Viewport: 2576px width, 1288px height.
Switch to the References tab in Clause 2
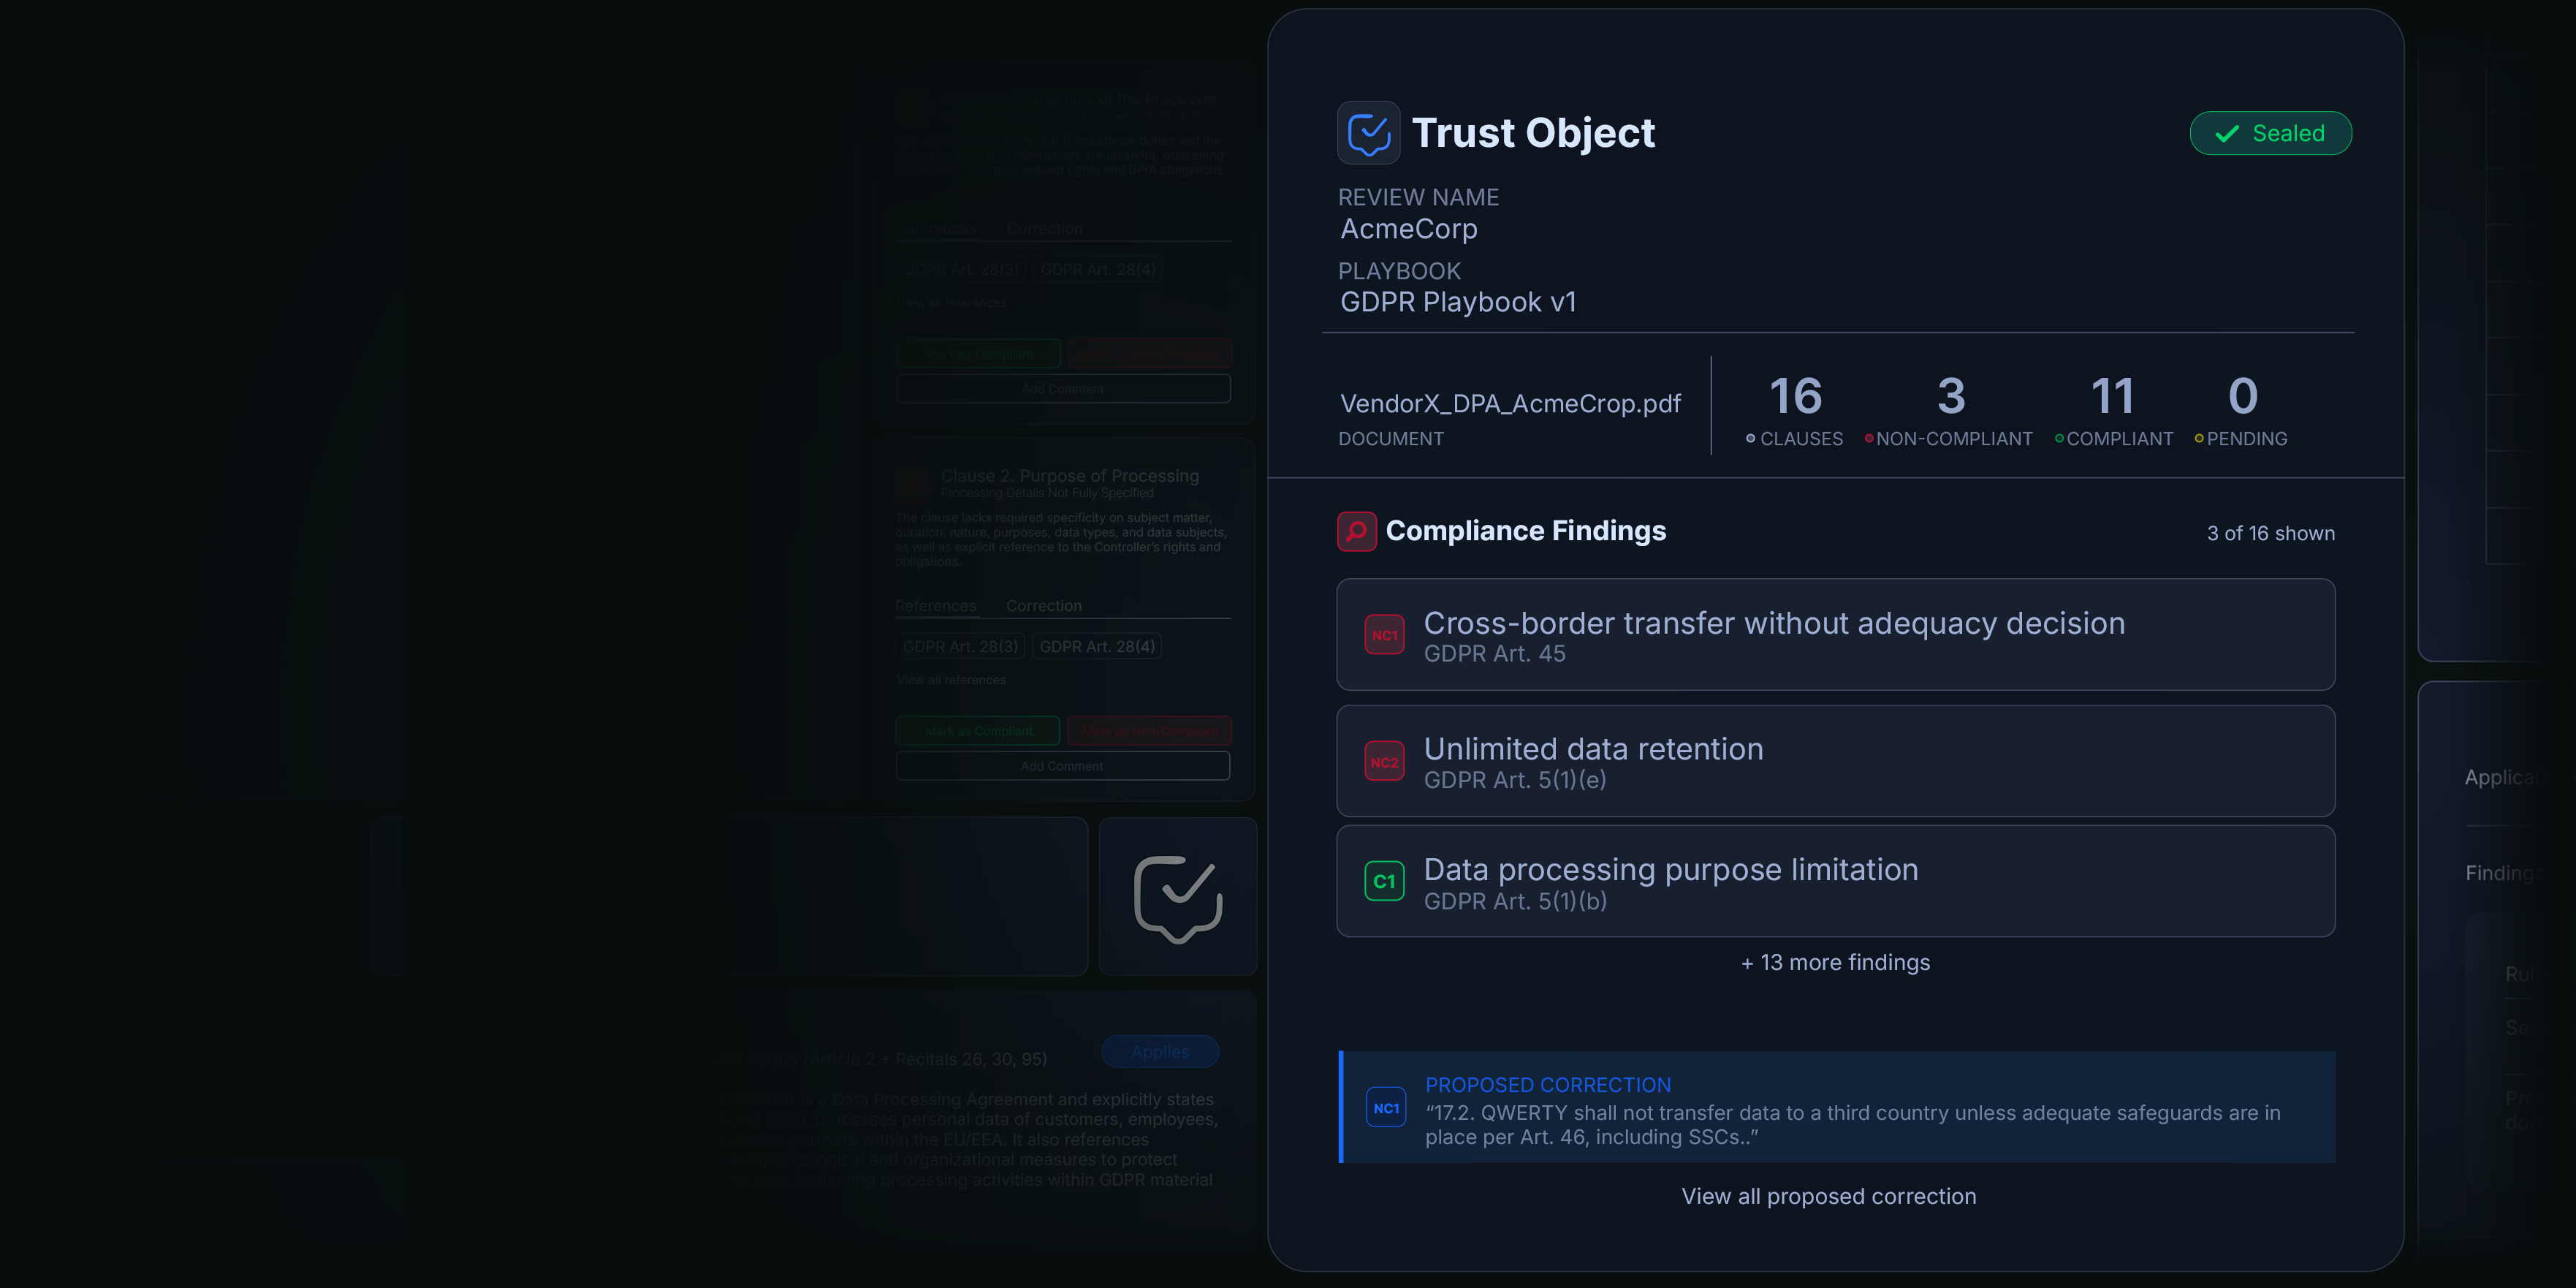pyautogui.click(x=935, y=606)
